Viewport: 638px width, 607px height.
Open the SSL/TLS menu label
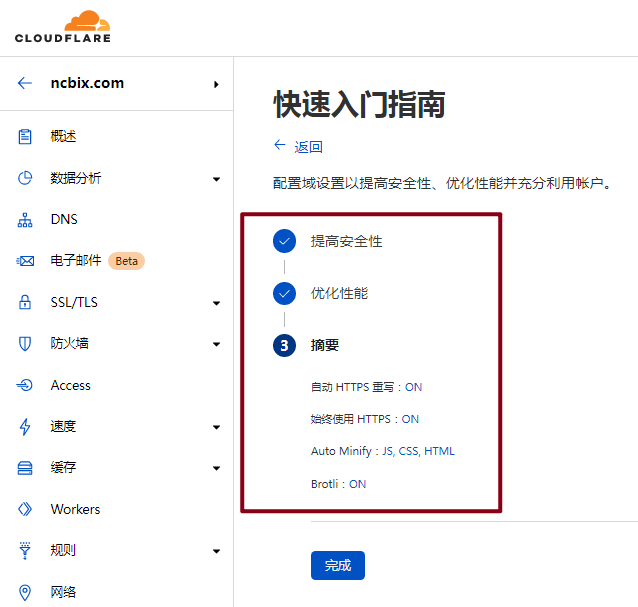(x=74, y=302)
